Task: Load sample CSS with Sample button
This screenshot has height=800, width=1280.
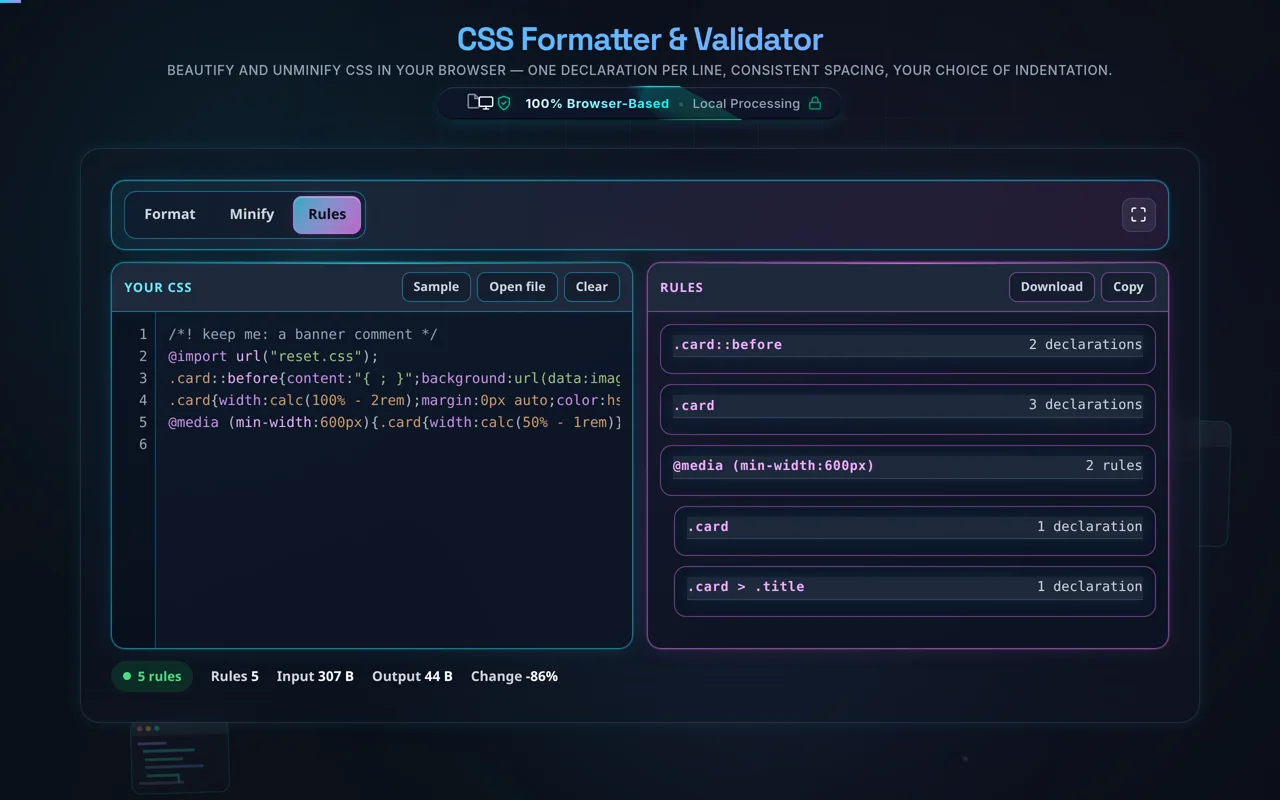Action: 436,287
